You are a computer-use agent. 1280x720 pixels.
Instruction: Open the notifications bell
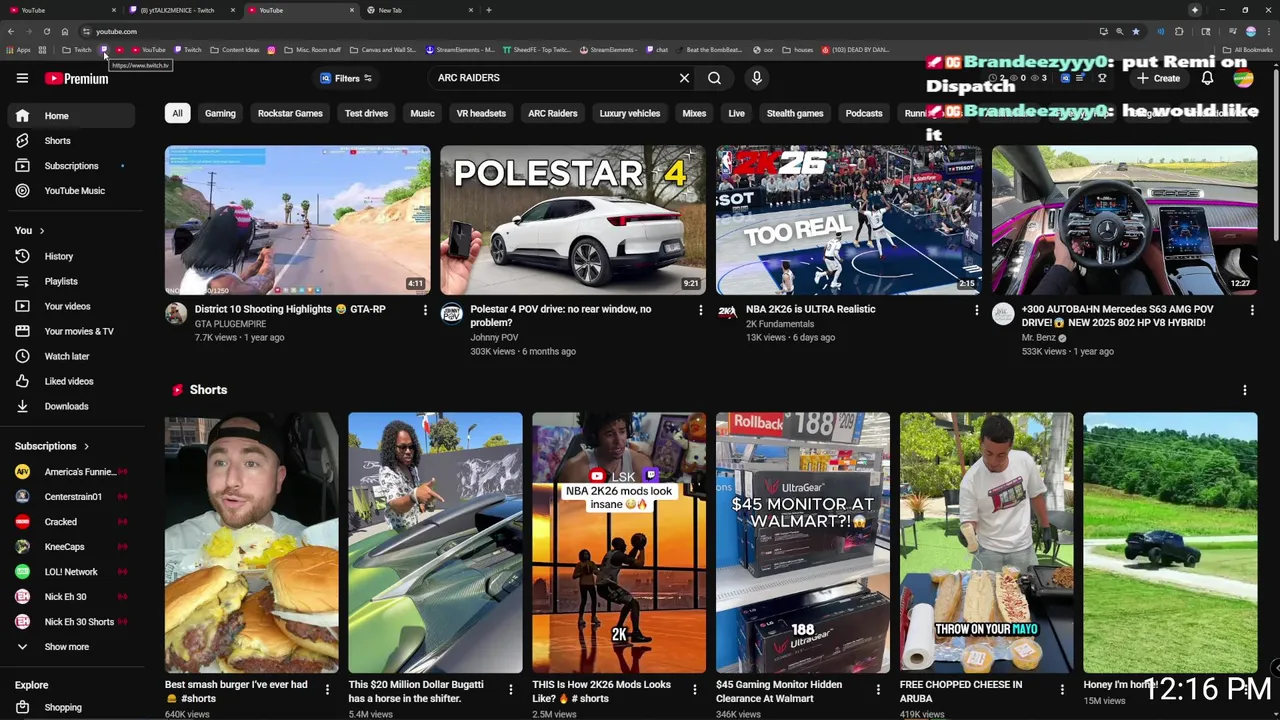tap(1207, 78)
